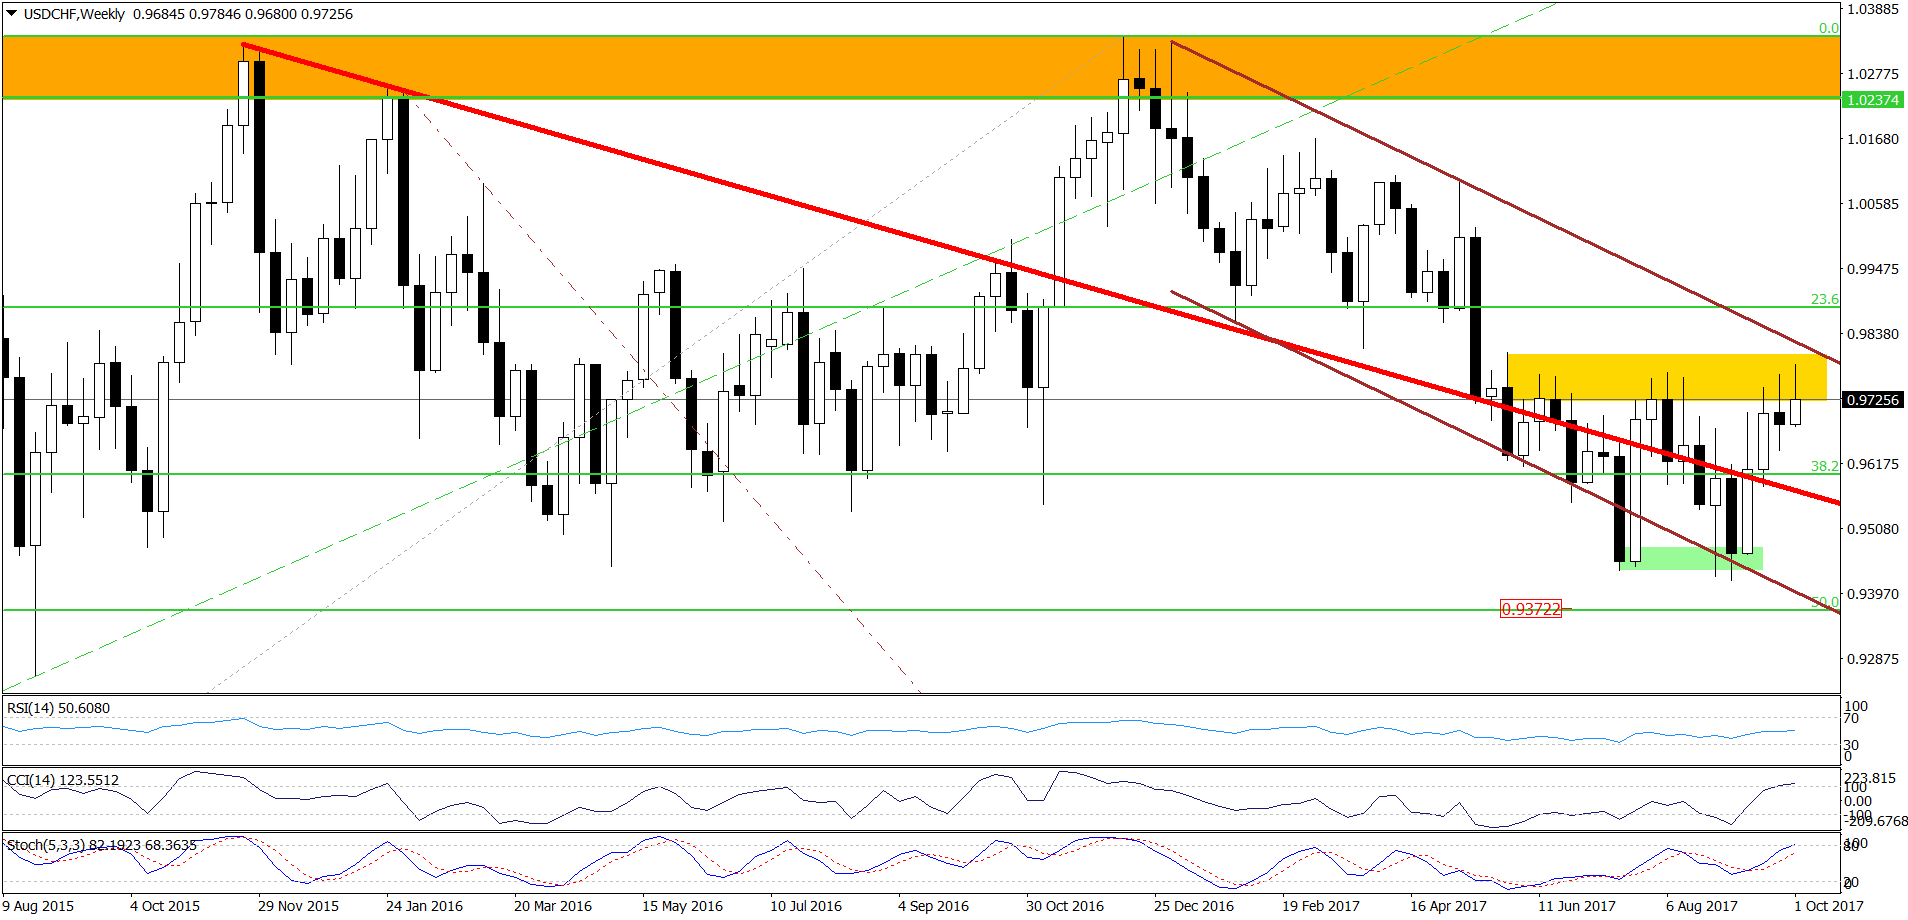Select the yellow resistance zone rectangle
1908x920 pixels.
coord(1667,377)
